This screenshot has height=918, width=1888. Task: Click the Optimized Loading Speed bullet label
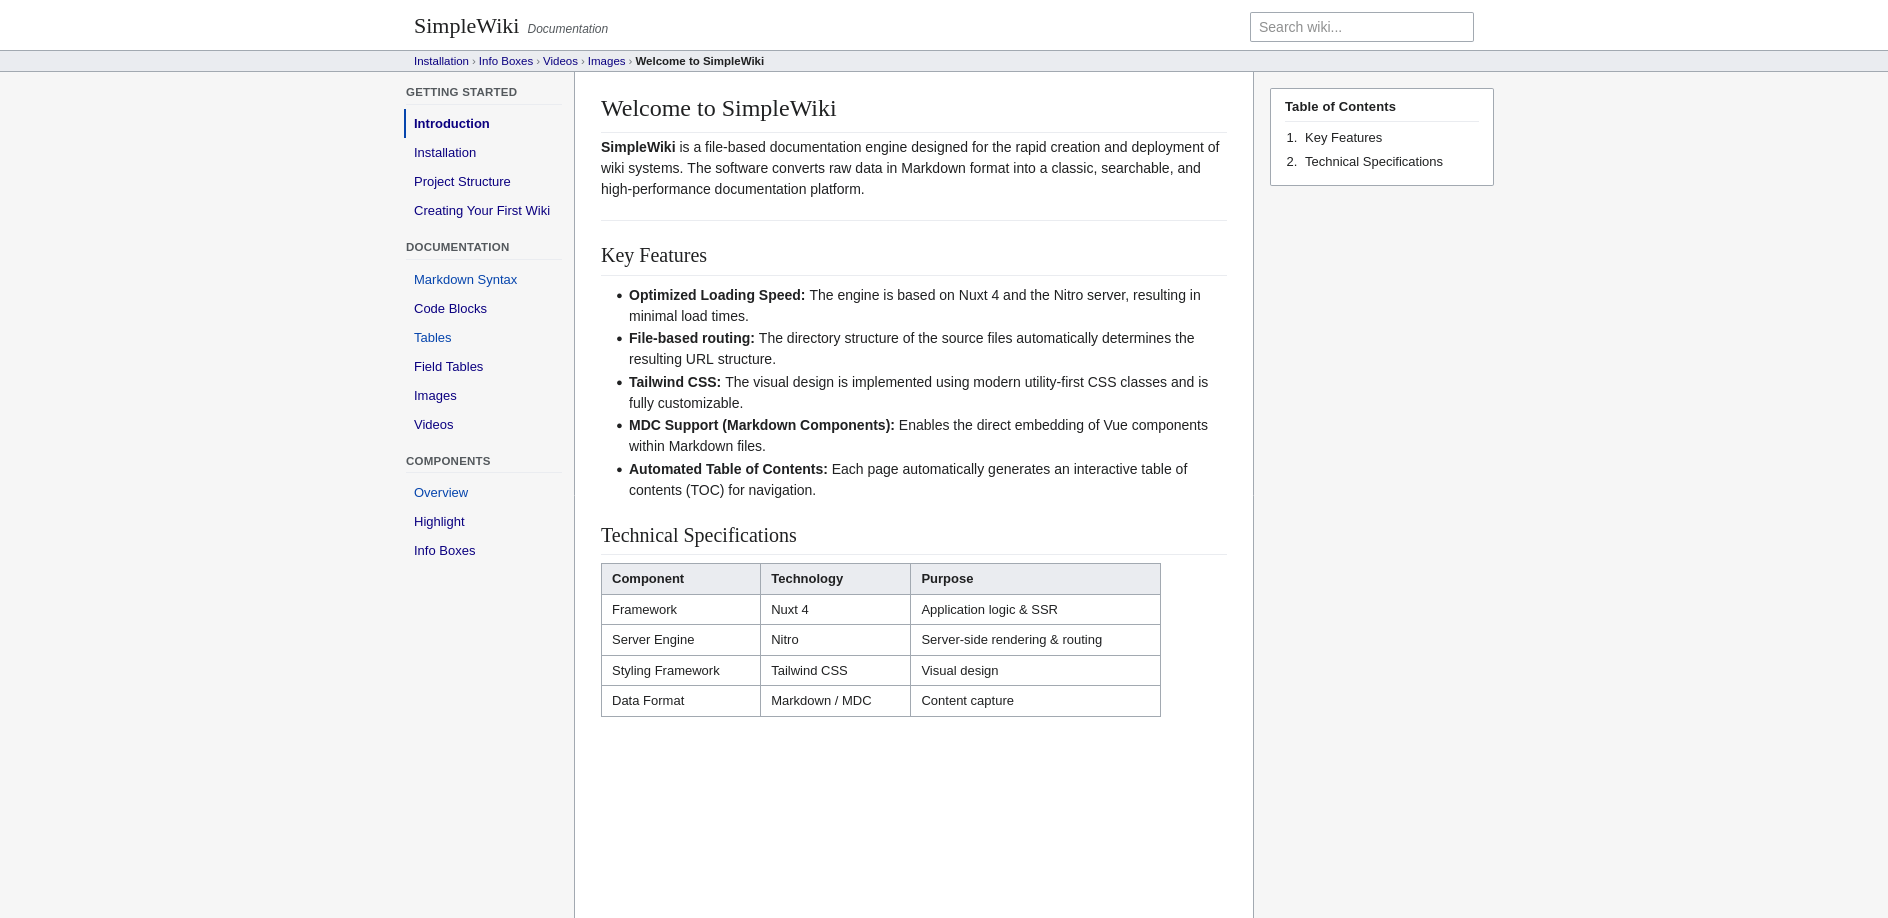(x=717, y=295)
